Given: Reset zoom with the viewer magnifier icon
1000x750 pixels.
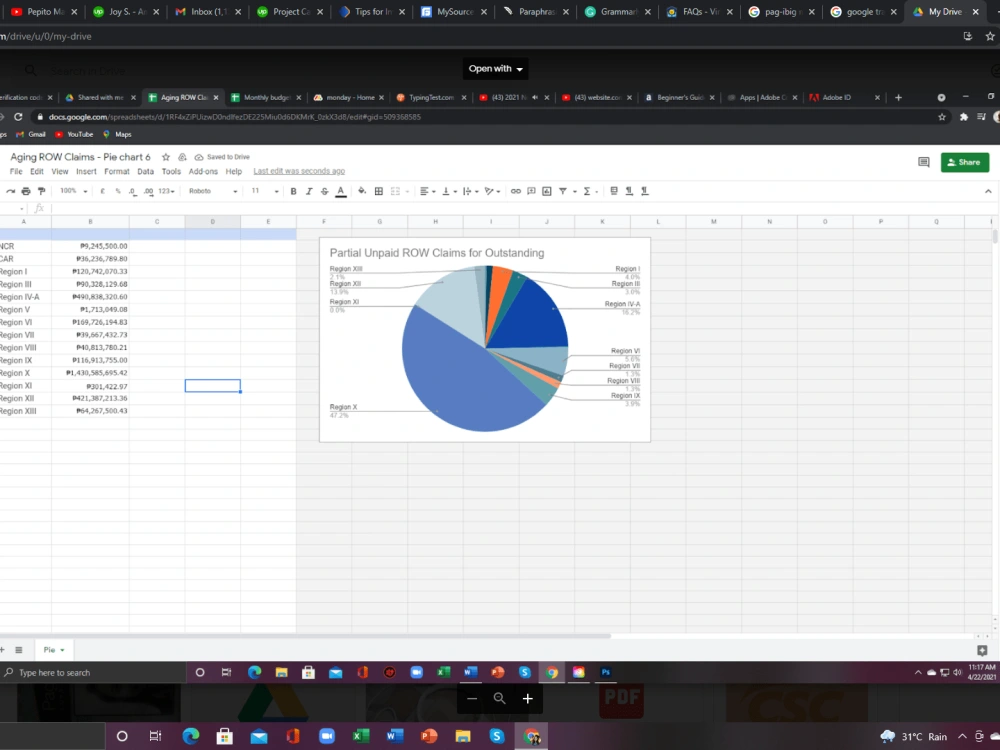Looking at the screenshot, I should tap(499, 698).
